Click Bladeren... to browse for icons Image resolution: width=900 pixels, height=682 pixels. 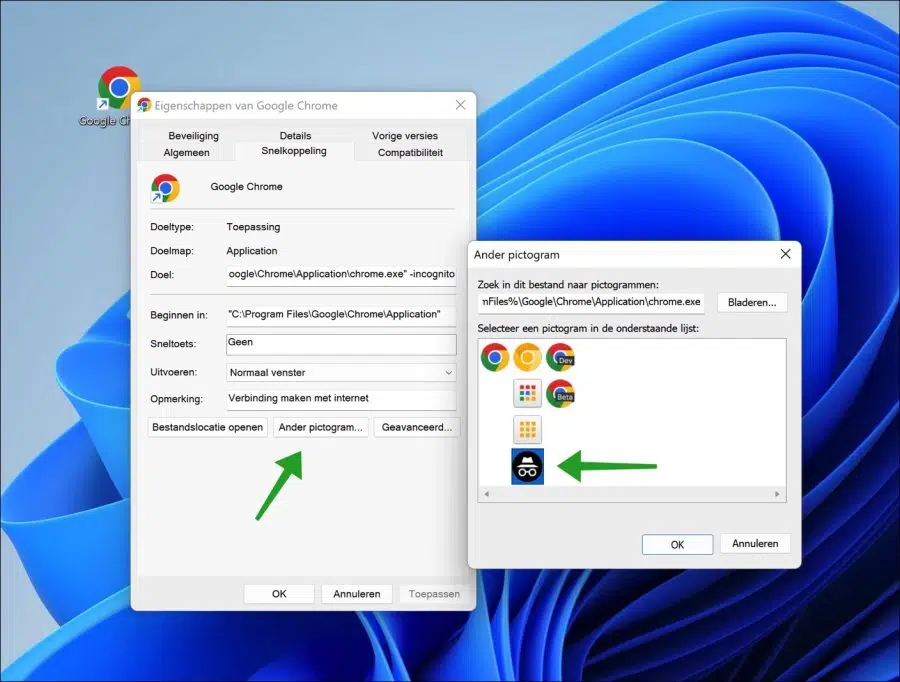pyautogui.click(x=752, y=303)
